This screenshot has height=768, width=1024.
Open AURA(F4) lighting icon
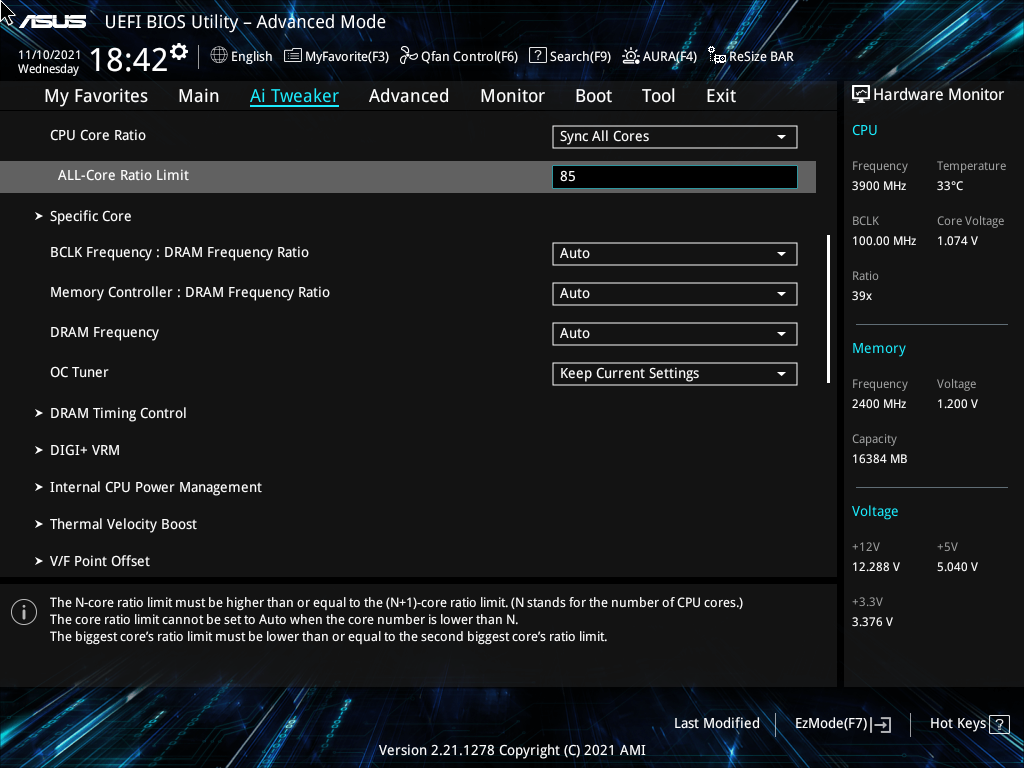coord(631,56)
